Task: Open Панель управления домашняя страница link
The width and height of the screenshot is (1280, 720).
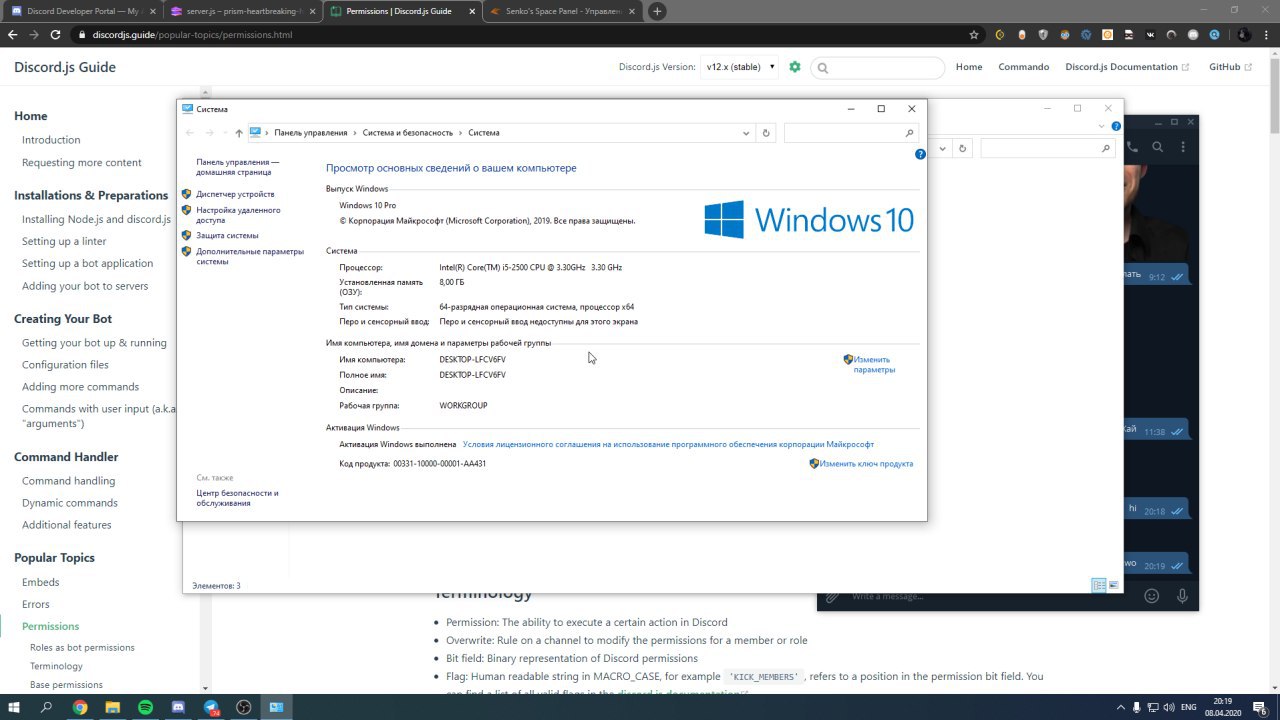Action: [x=237, y=167]
